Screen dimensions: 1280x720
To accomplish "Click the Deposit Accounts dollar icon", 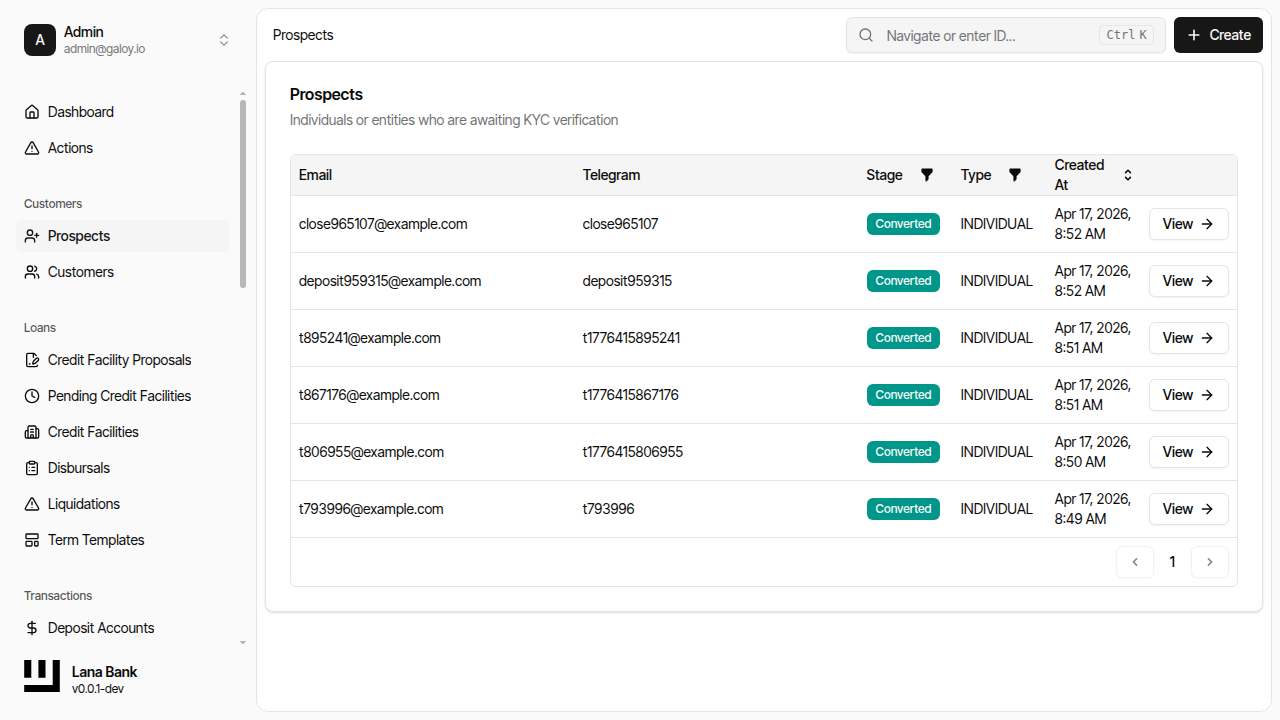I will 32,628.
